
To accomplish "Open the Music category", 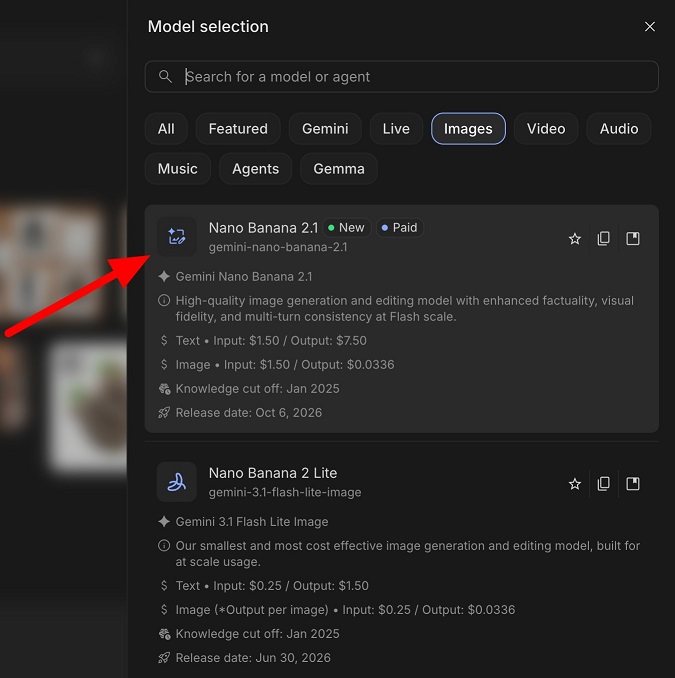I will [178, 169].
